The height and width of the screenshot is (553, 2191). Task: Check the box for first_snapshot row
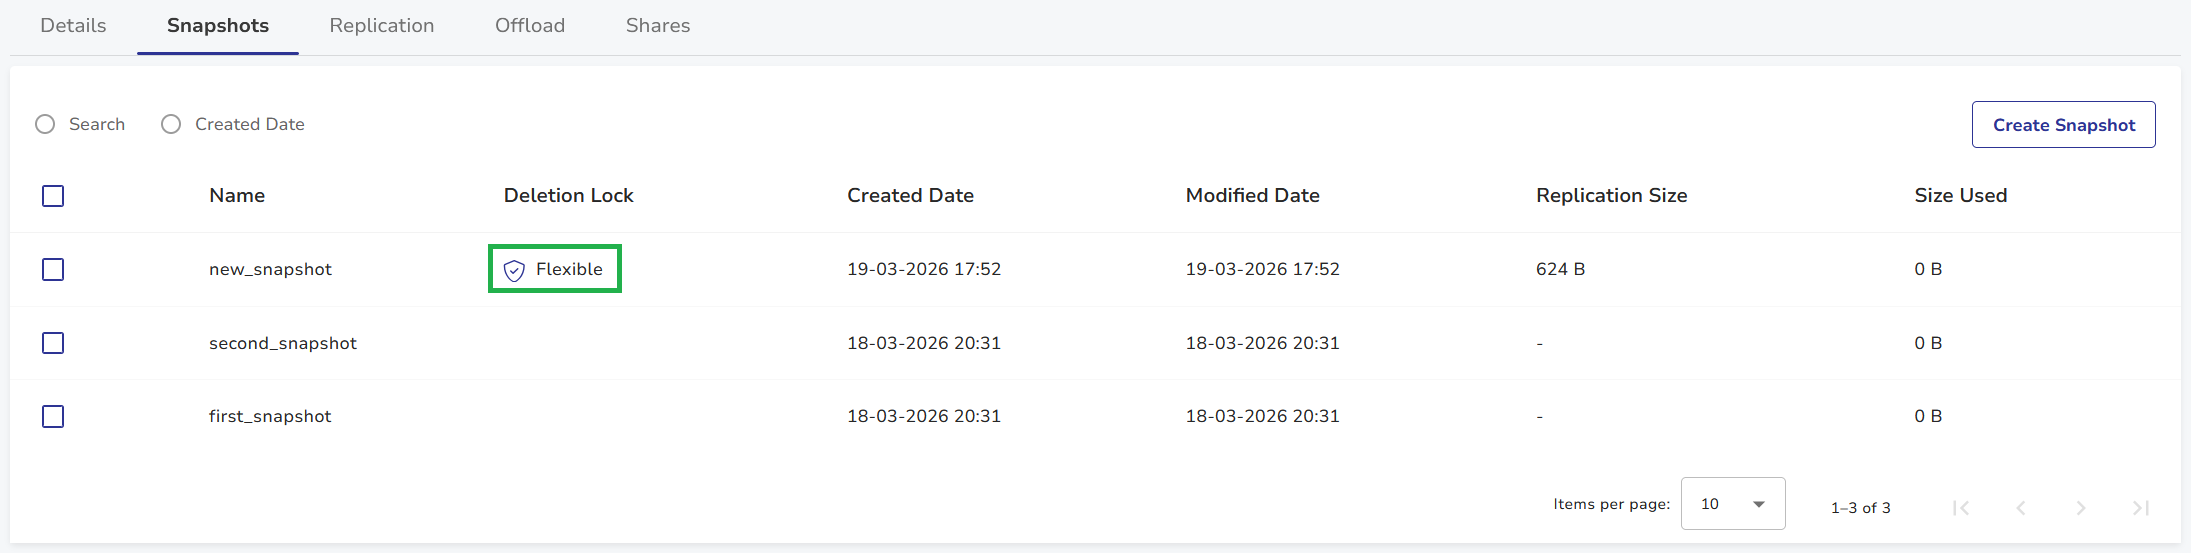[53, 416]
